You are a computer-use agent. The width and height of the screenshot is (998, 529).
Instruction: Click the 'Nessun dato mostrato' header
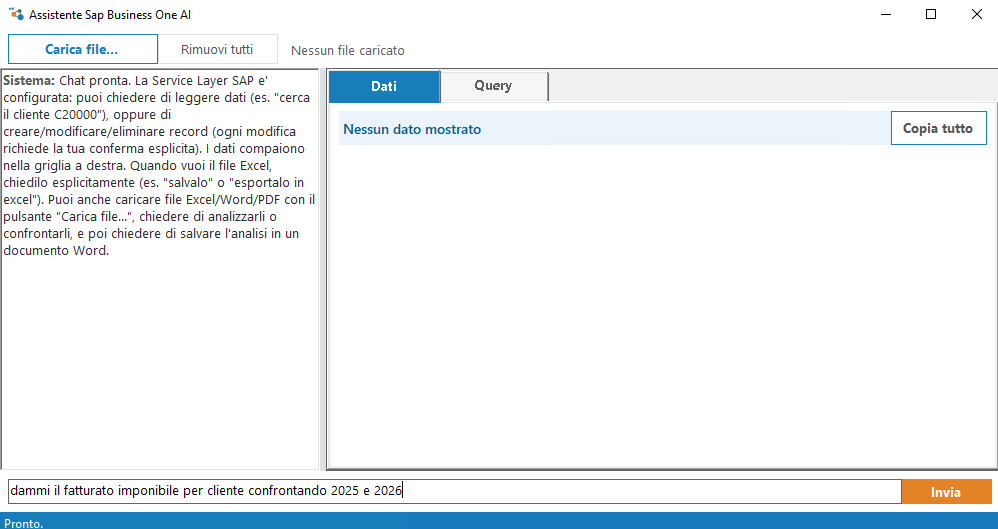412,129
